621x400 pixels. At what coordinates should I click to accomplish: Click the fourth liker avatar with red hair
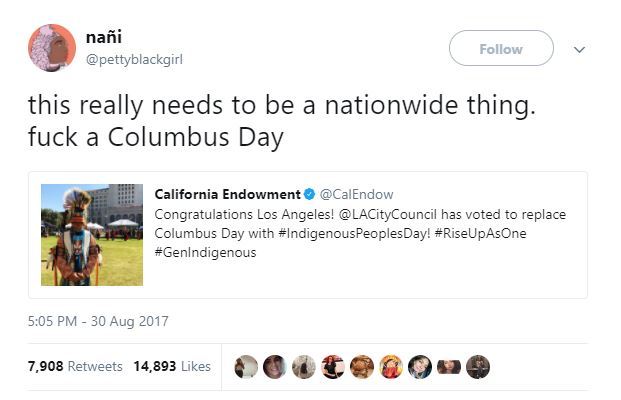(x=333, y=367)
